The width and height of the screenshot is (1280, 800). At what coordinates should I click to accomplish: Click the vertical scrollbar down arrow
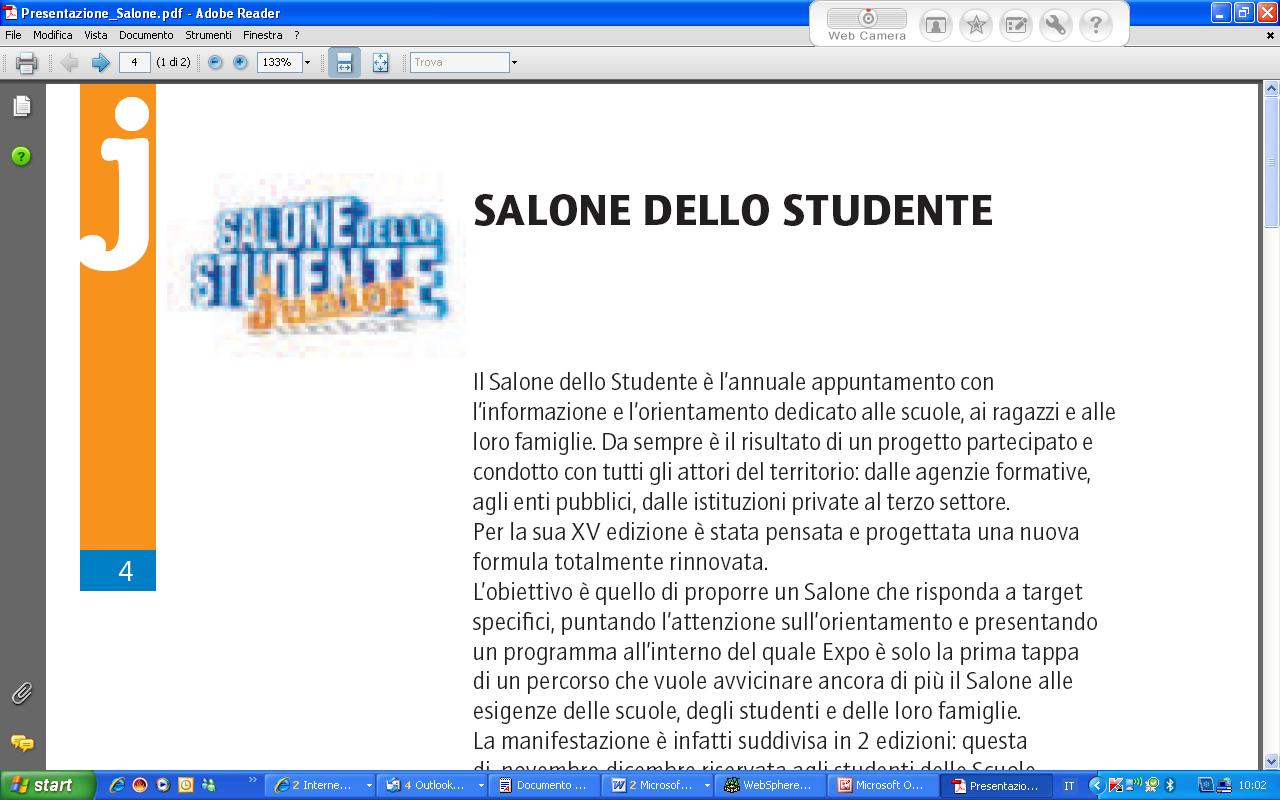(1272, 761)
